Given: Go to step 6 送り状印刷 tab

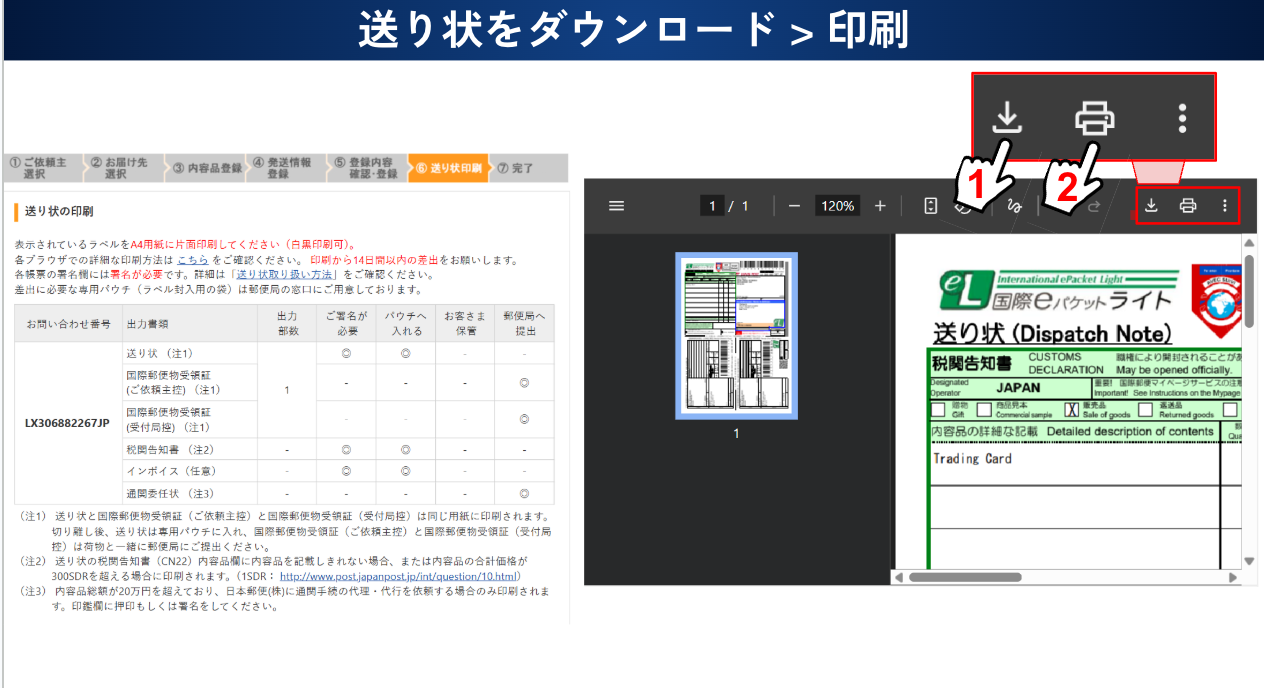Looking at the screenshot, I should [x=448, y=168].
